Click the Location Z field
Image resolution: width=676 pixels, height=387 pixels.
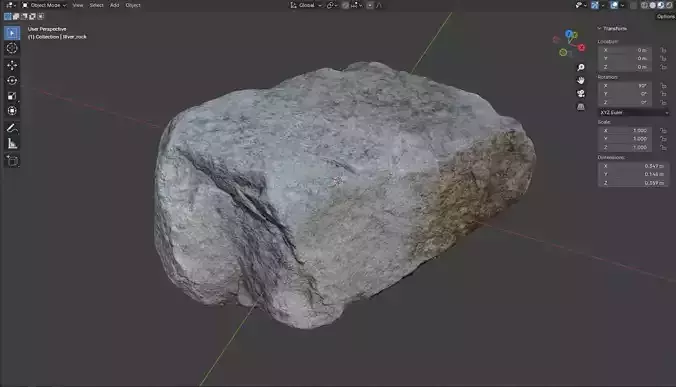(x=624, y=67)
